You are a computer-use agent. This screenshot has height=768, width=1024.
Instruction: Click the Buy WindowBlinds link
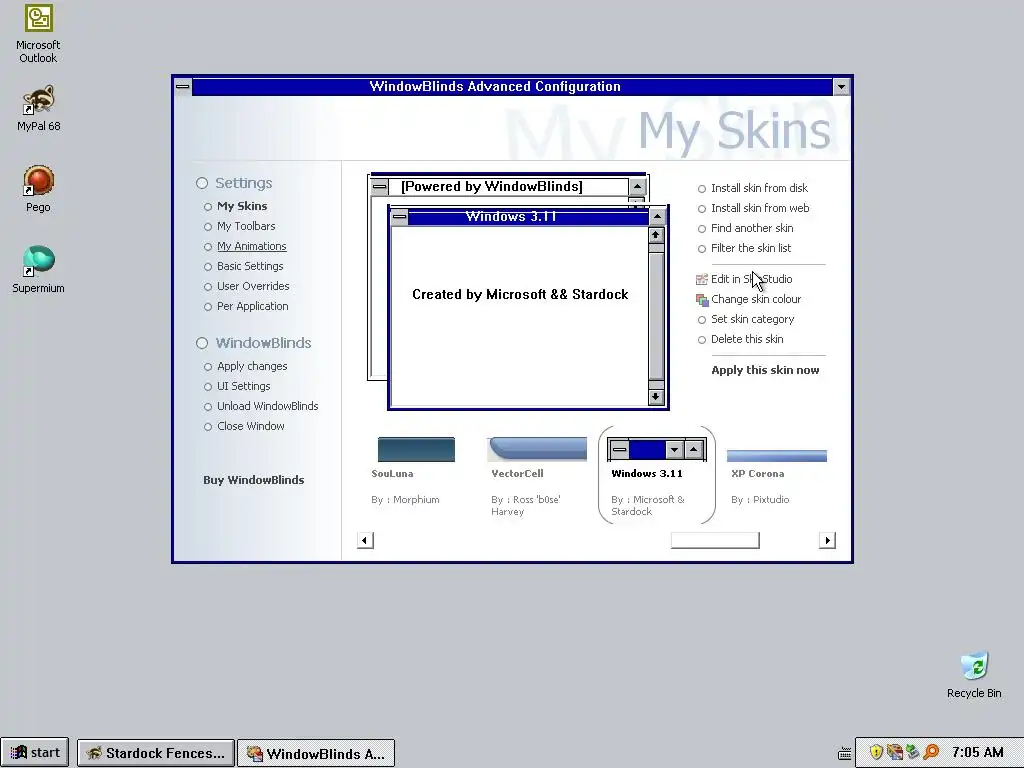(x=253, y=480)
